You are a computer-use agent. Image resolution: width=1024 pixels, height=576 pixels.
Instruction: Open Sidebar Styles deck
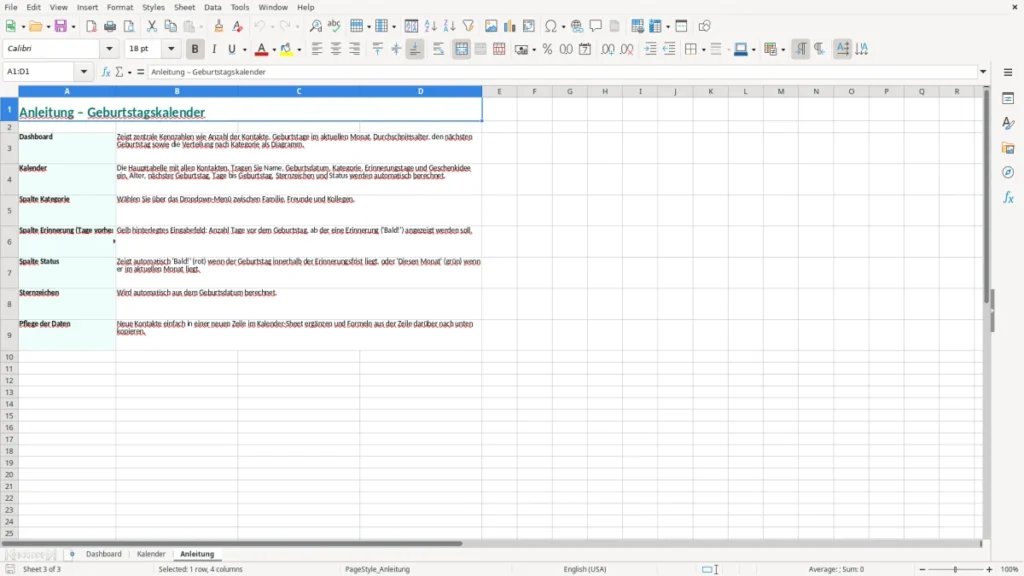pos(1008,123)
